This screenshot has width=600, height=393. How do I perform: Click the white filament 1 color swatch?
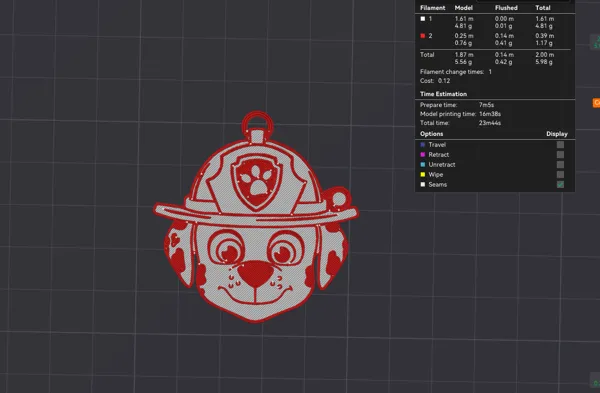423,18
